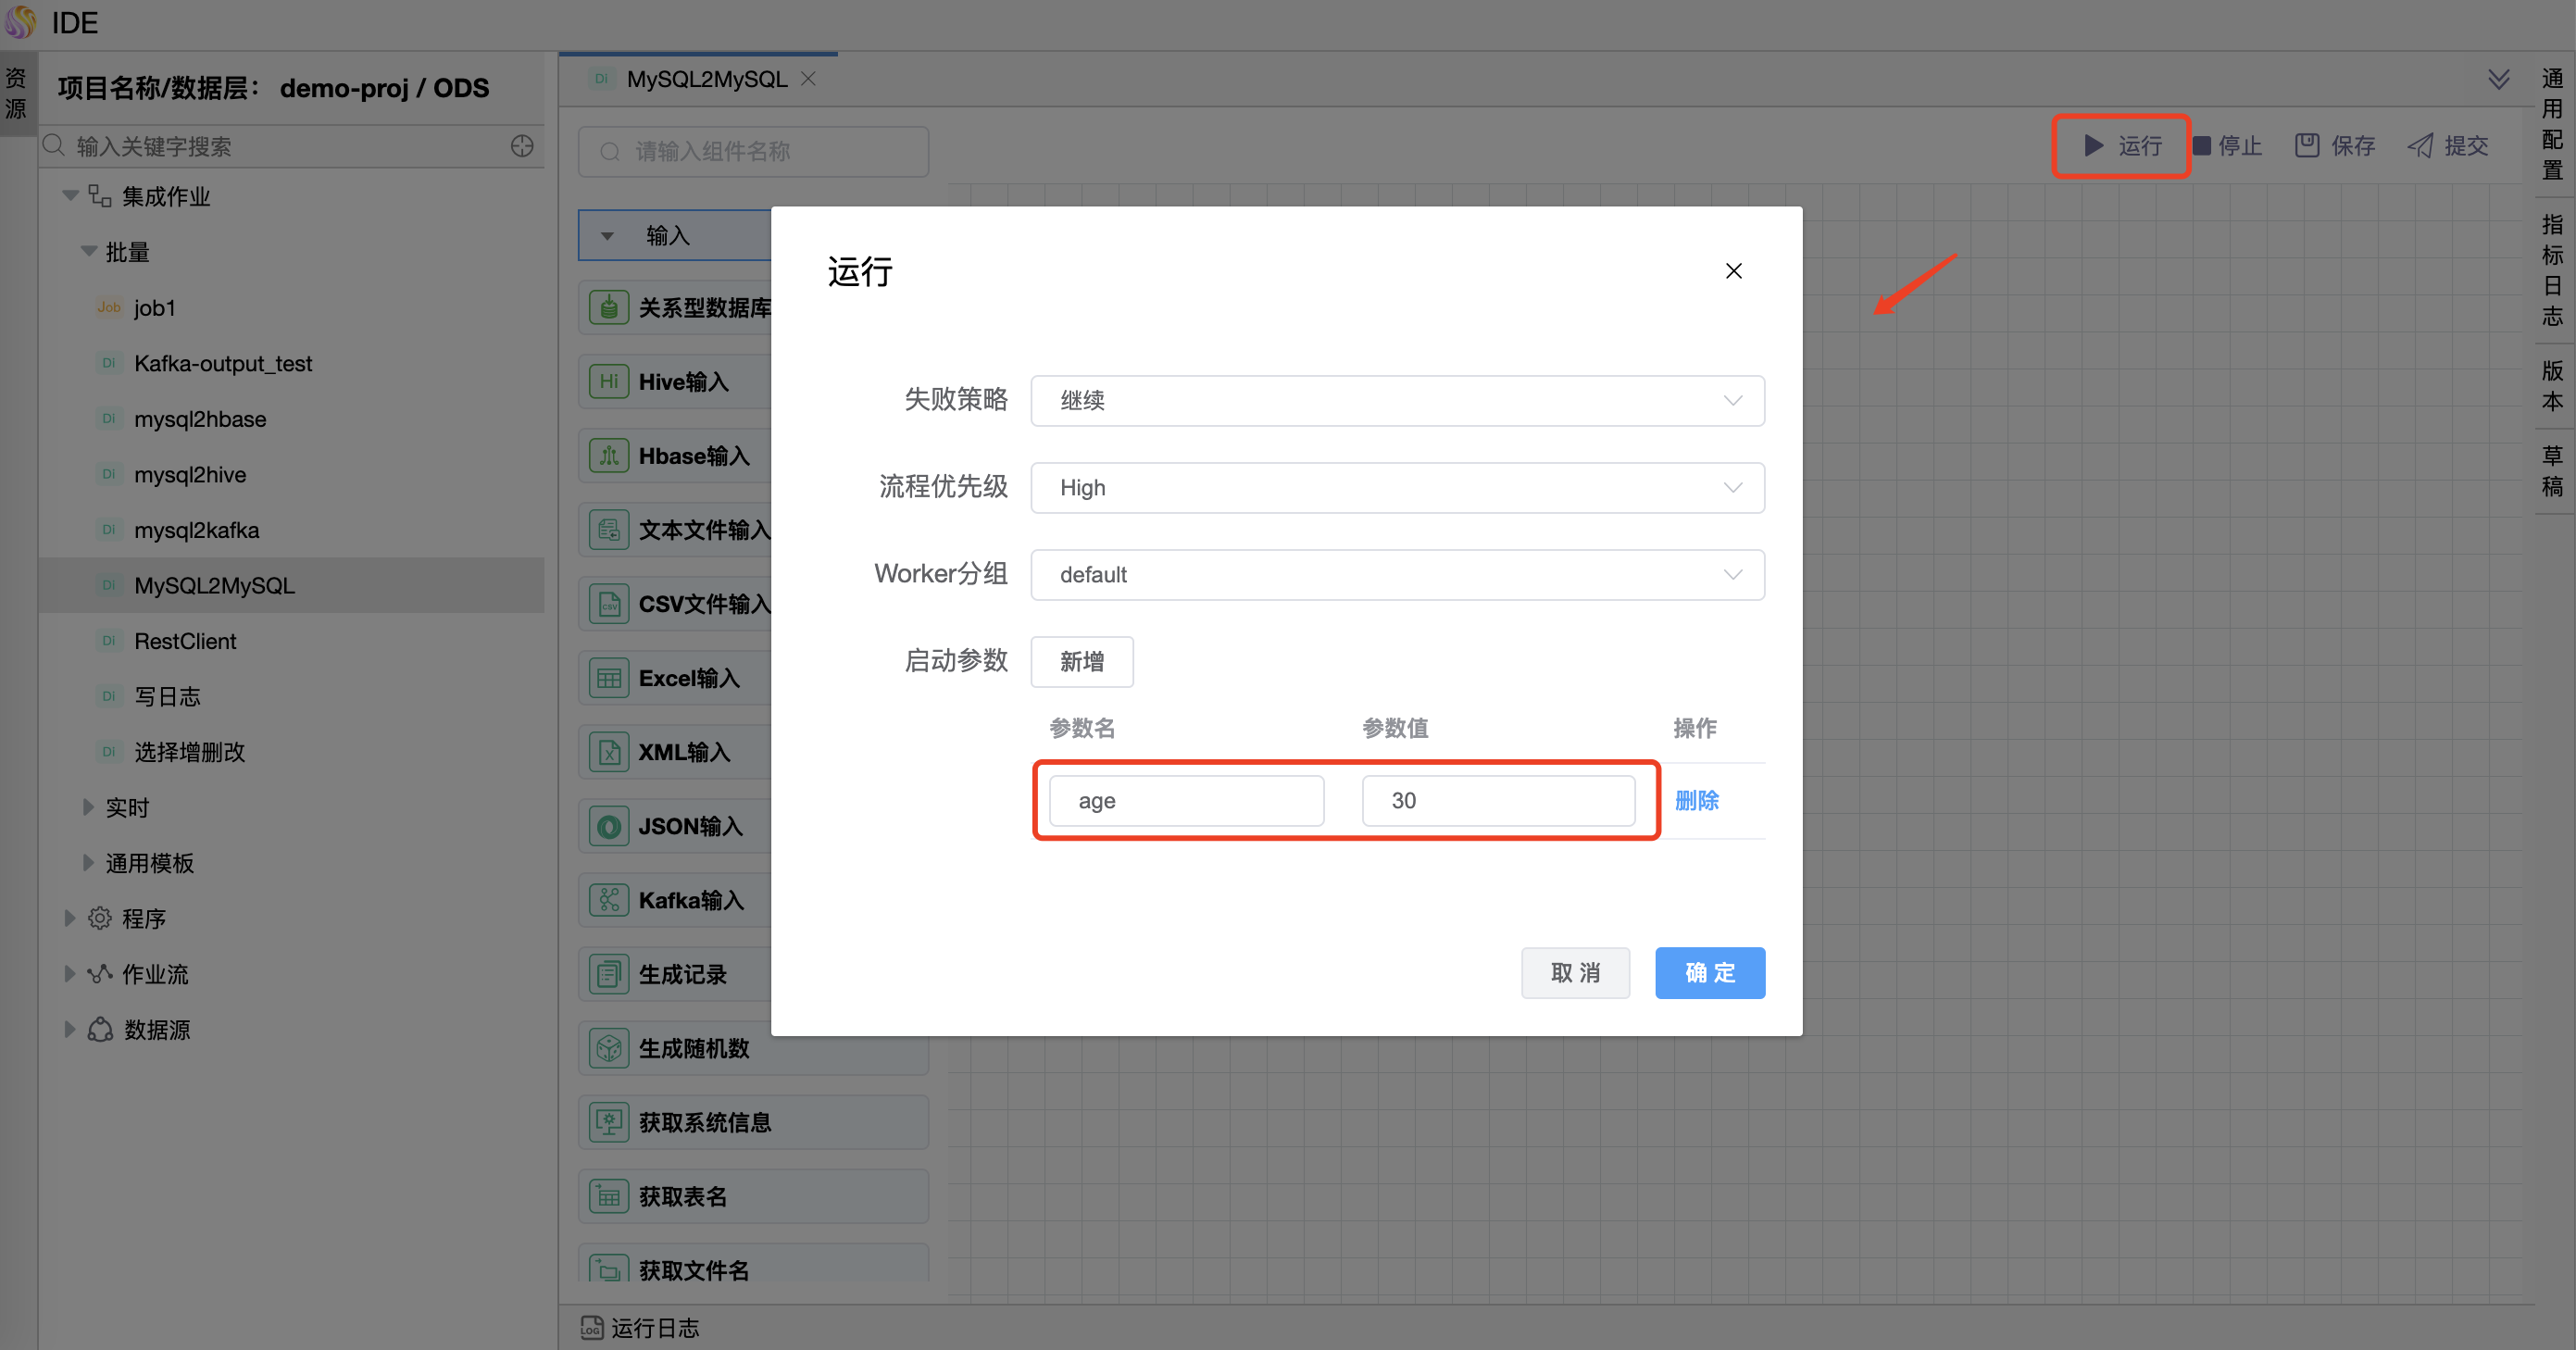2576x1350 pixels.
Task: Click the Run play icon in toolbar
Action: point(2093,146)
